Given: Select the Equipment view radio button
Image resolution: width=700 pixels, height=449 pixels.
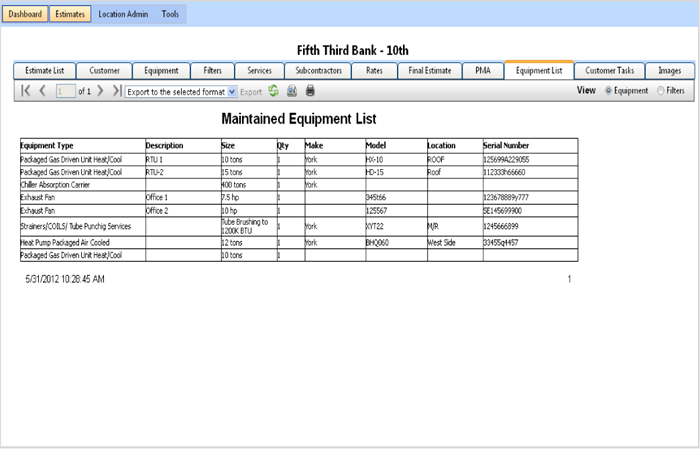Looking at the screenshot, I should (x=608, y=91).
